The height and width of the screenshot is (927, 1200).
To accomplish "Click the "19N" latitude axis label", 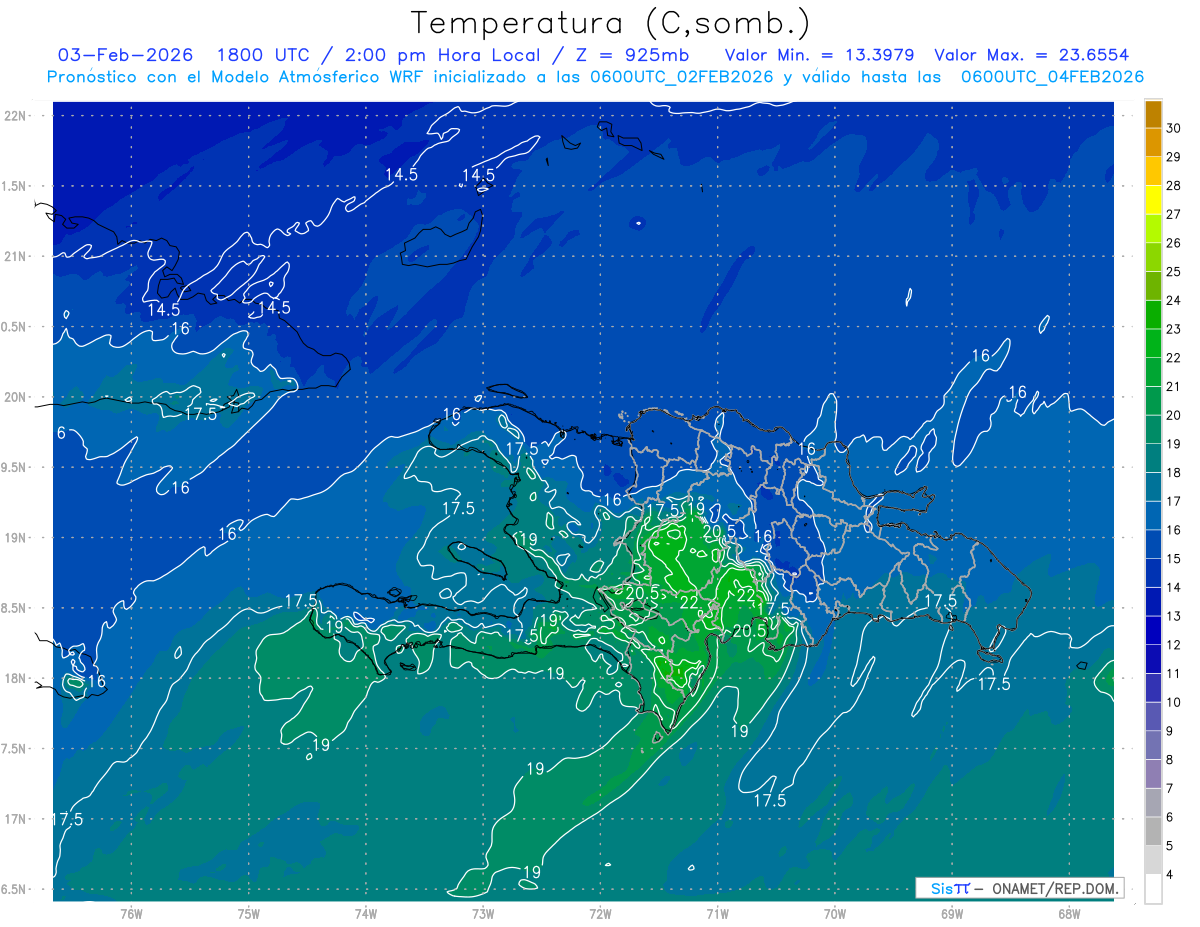I will pyautogui.click(x=16, y=537).
